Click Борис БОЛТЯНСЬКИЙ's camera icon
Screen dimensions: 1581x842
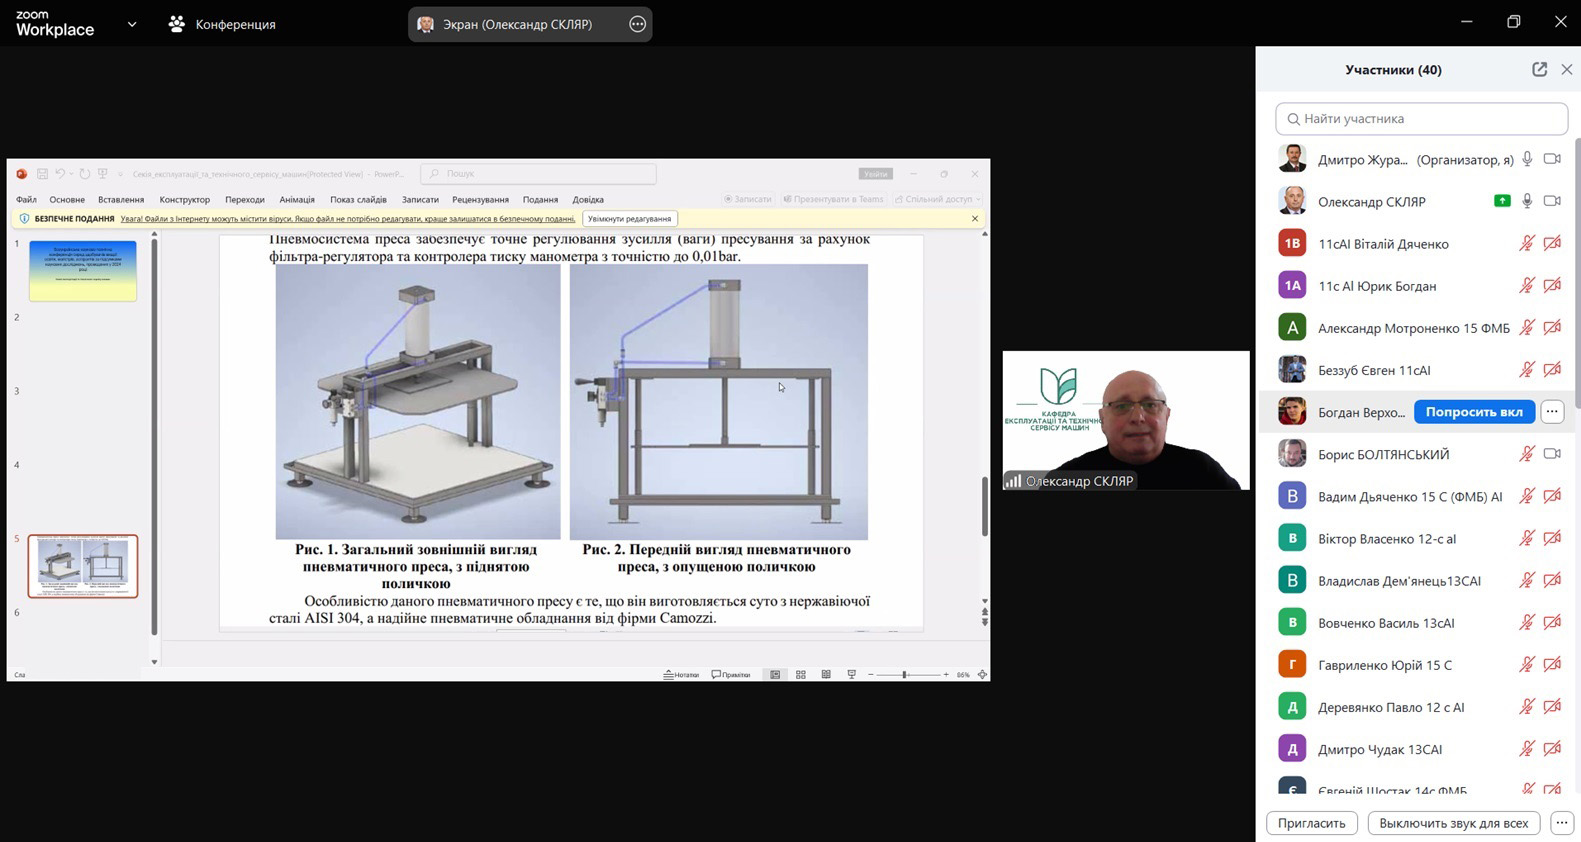[x=1552, y=454]
